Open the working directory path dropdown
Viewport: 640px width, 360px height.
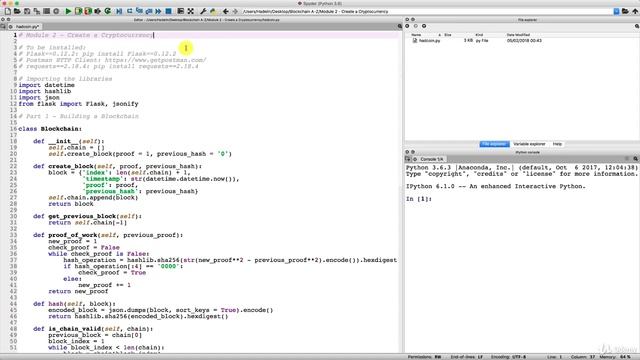coord(616,11)
